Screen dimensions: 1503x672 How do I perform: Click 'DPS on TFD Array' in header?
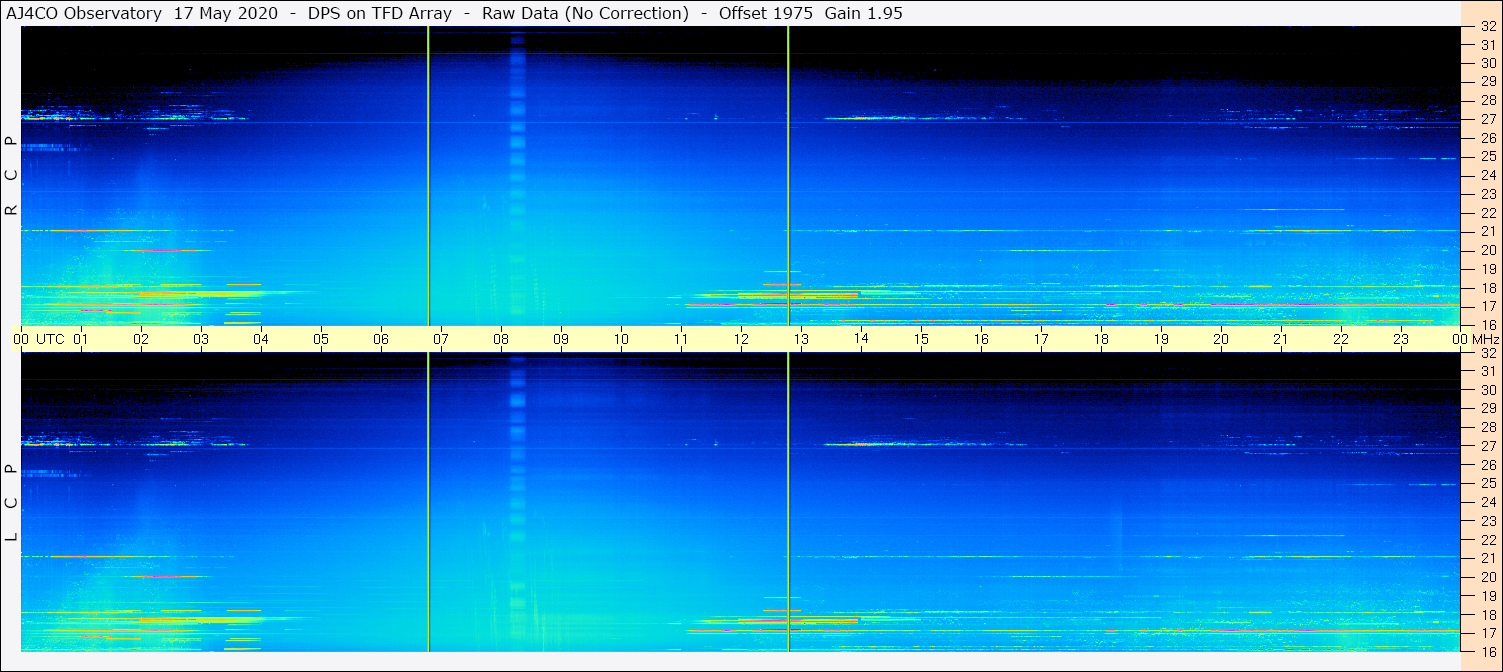pos(379,14)
